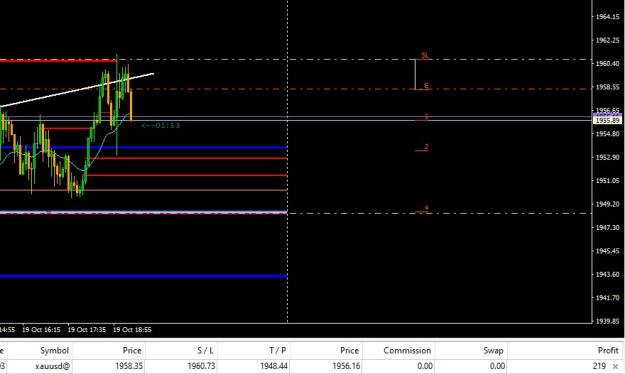Select the SL level marker on chart

pos(425,55)
